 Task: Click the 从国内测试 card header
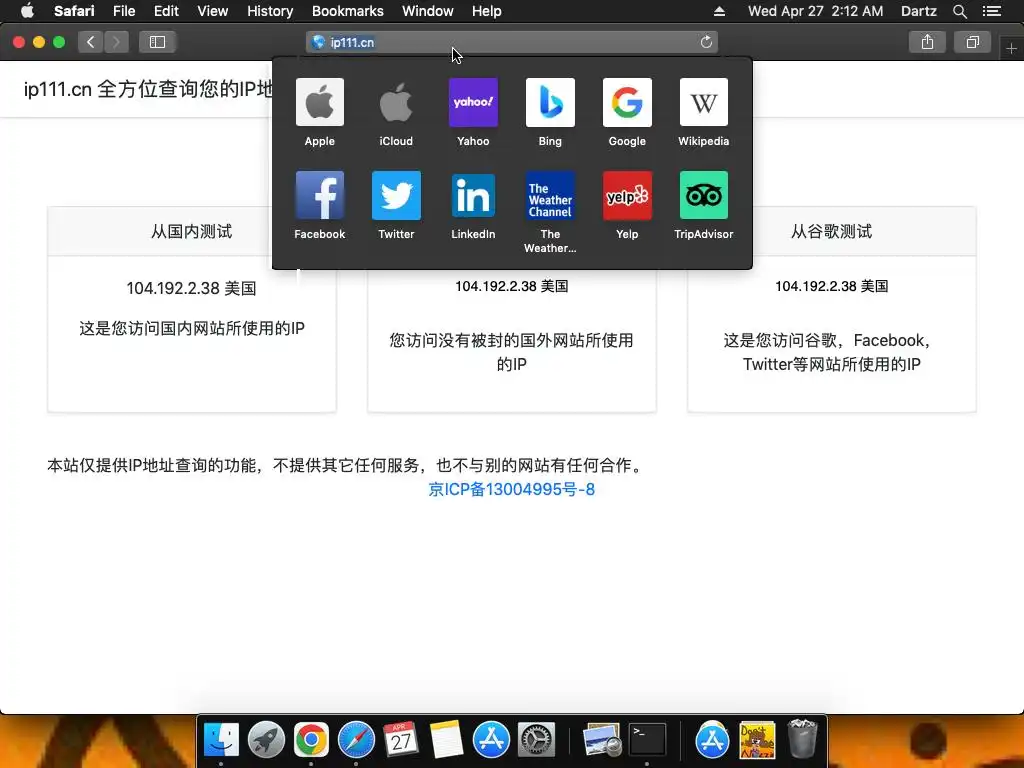[191, 231]
